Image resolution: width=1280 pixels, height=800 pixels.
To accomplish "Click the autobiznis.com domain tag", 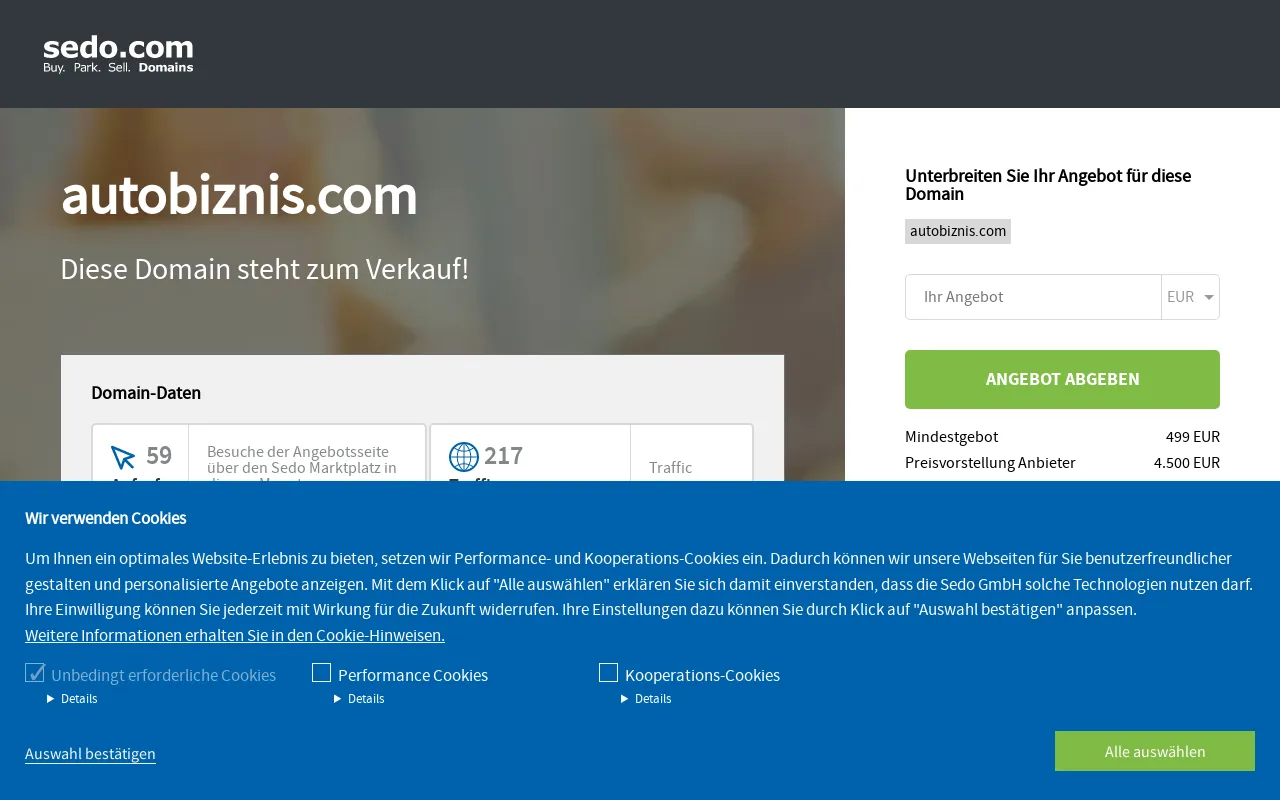I will click(958, 231).
